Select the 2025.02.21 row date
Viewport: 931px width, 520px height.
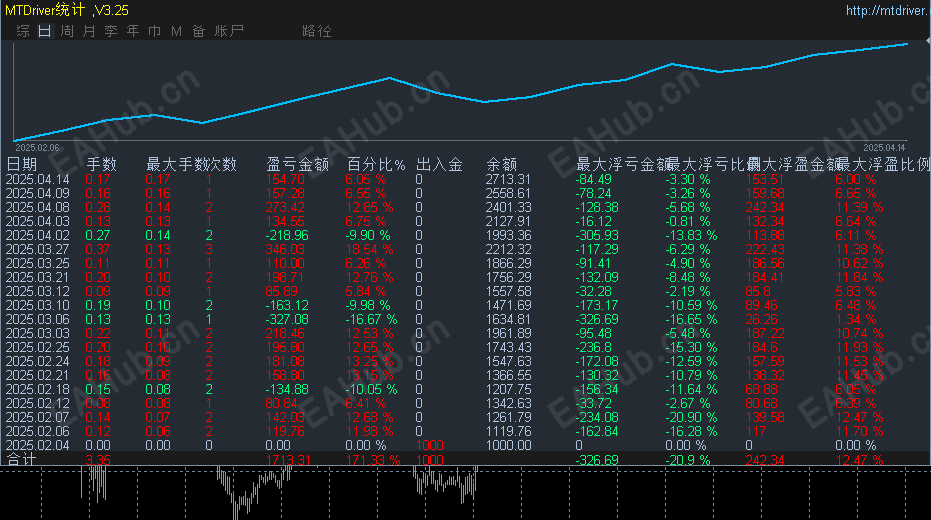[x=37, y=375]
